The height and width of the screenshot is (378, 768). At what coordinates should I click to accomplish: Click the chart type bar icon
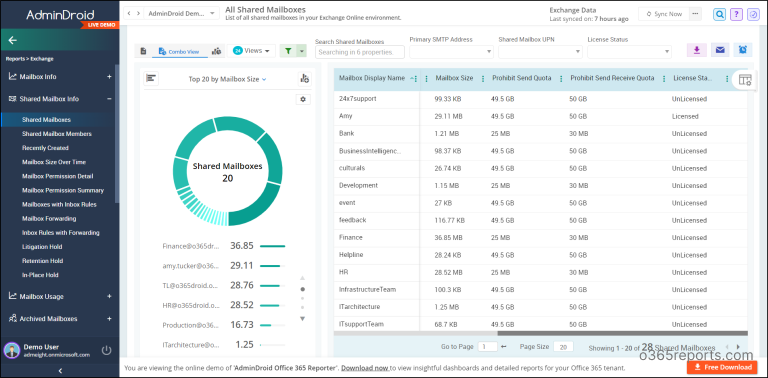click(x=151, y=79)
